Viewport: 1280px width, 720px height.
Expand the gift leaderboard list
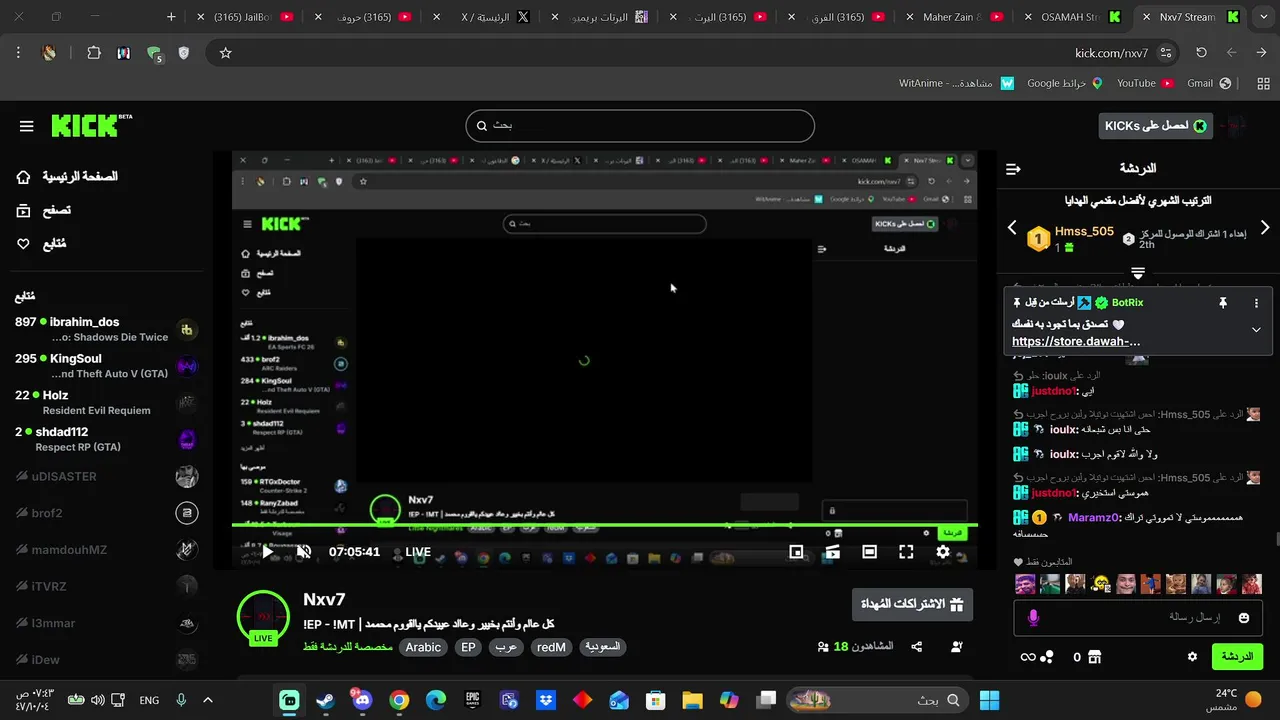(x=1138, y=273)
